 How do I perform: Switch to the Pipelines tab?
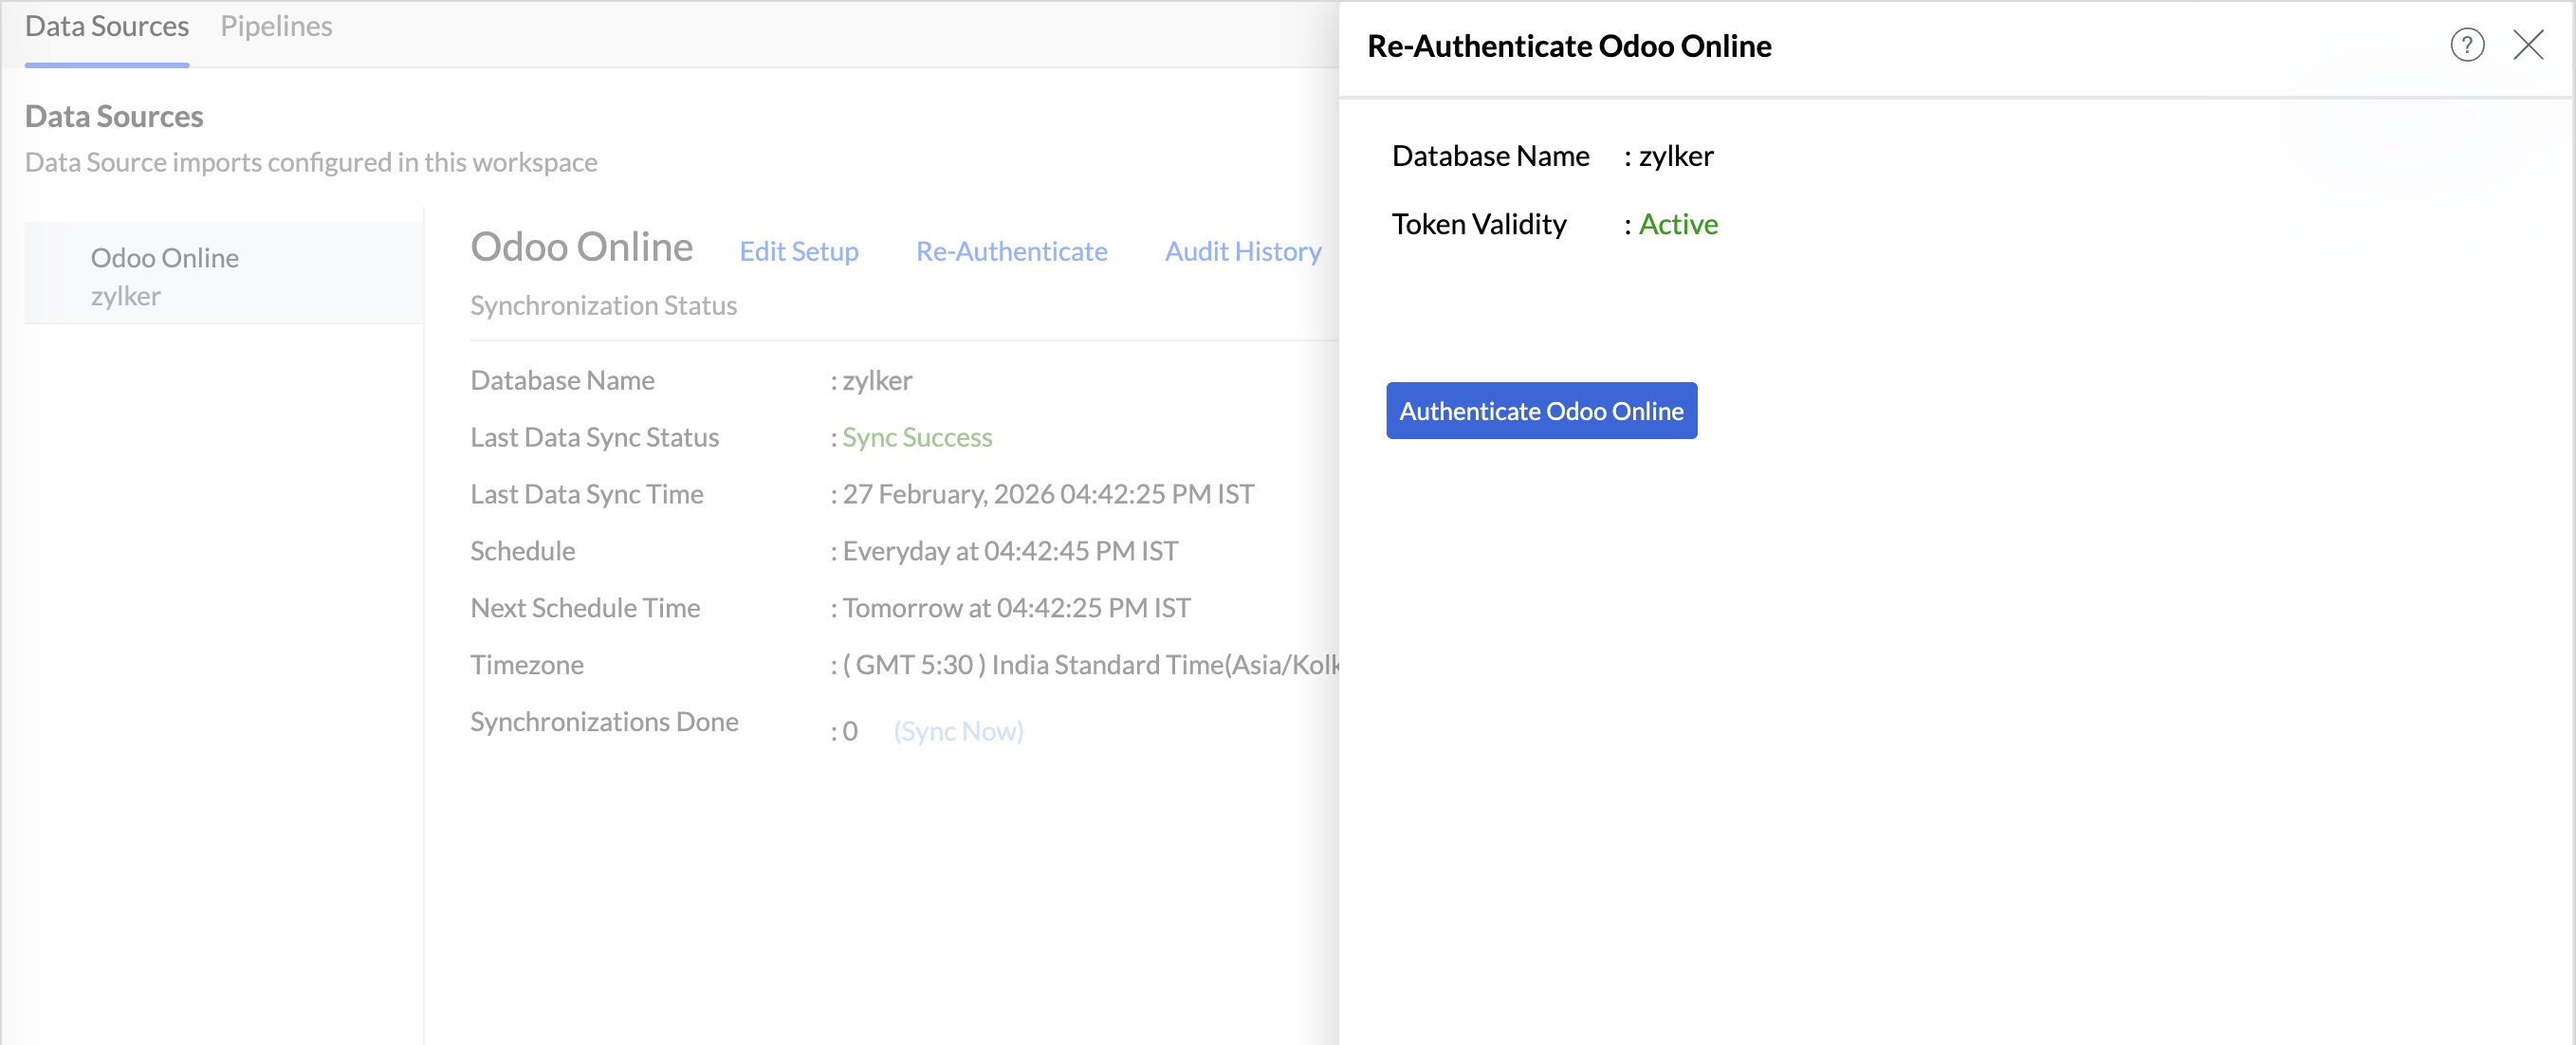pos(276,26)
